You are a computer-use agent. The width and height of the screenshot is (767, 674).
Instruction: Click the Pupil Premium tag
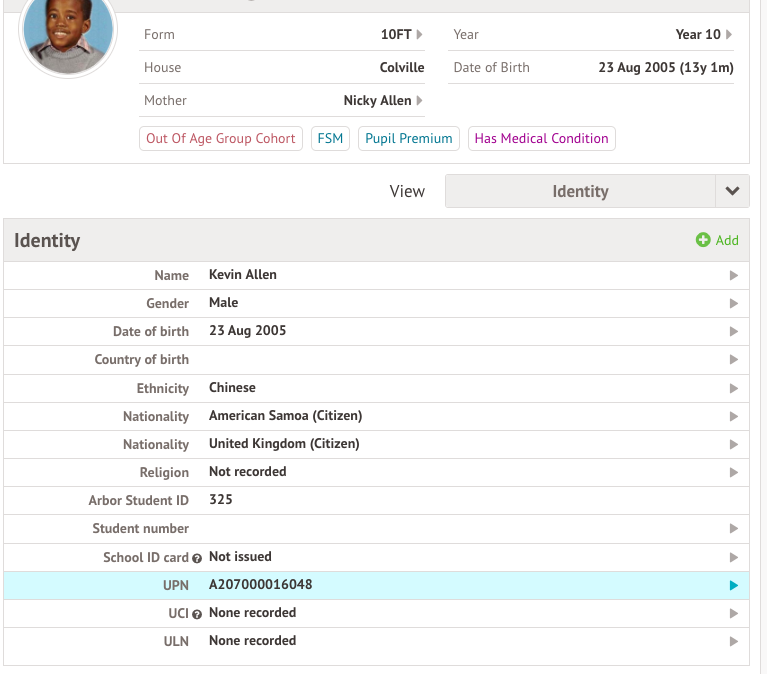(409, 139)
